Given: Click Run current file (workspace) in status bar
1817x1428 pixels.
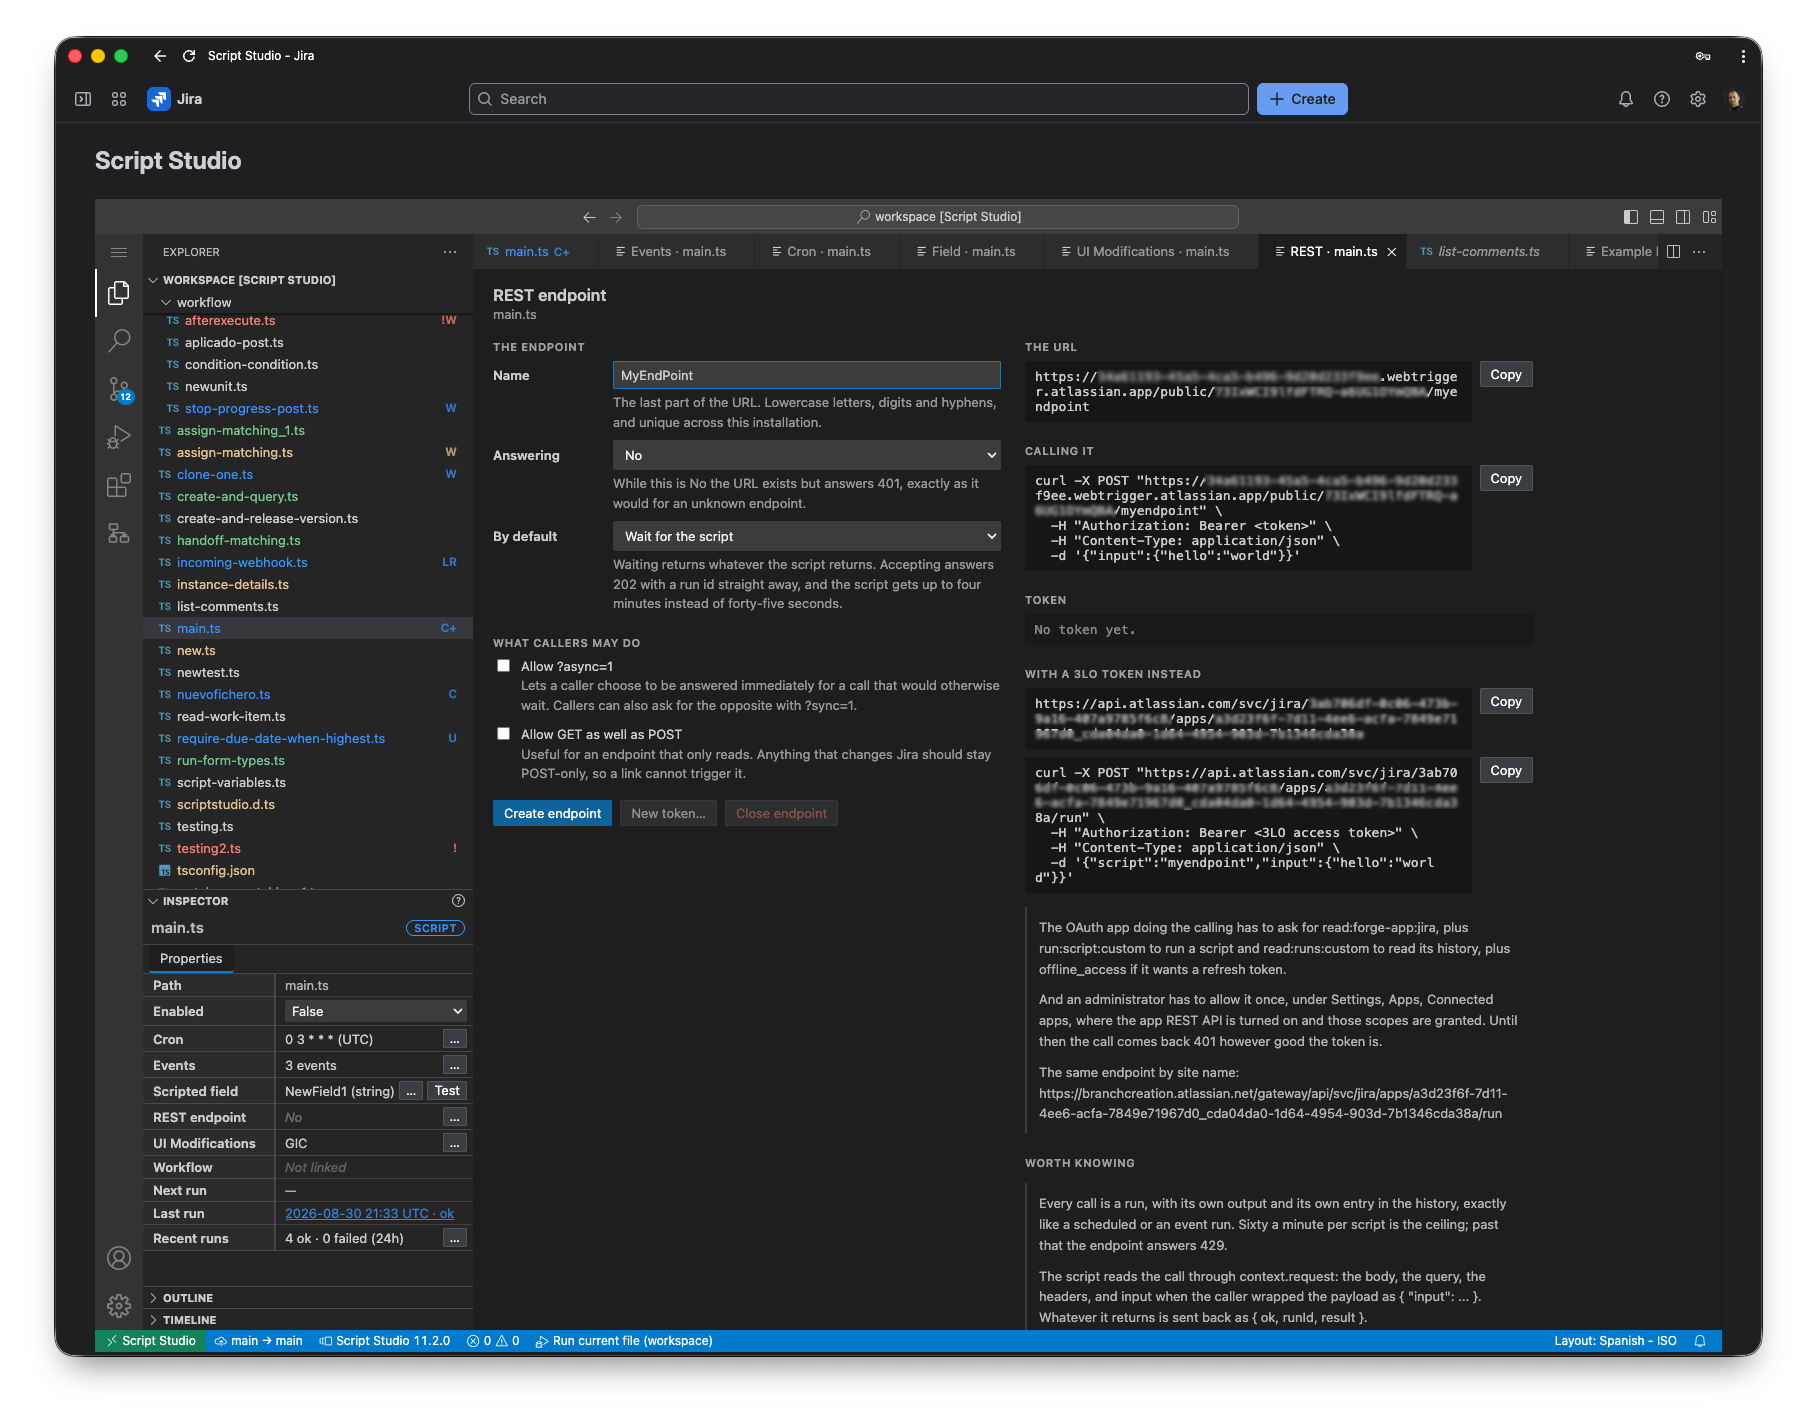Looking at the screenshot, I should [624, 1341].
